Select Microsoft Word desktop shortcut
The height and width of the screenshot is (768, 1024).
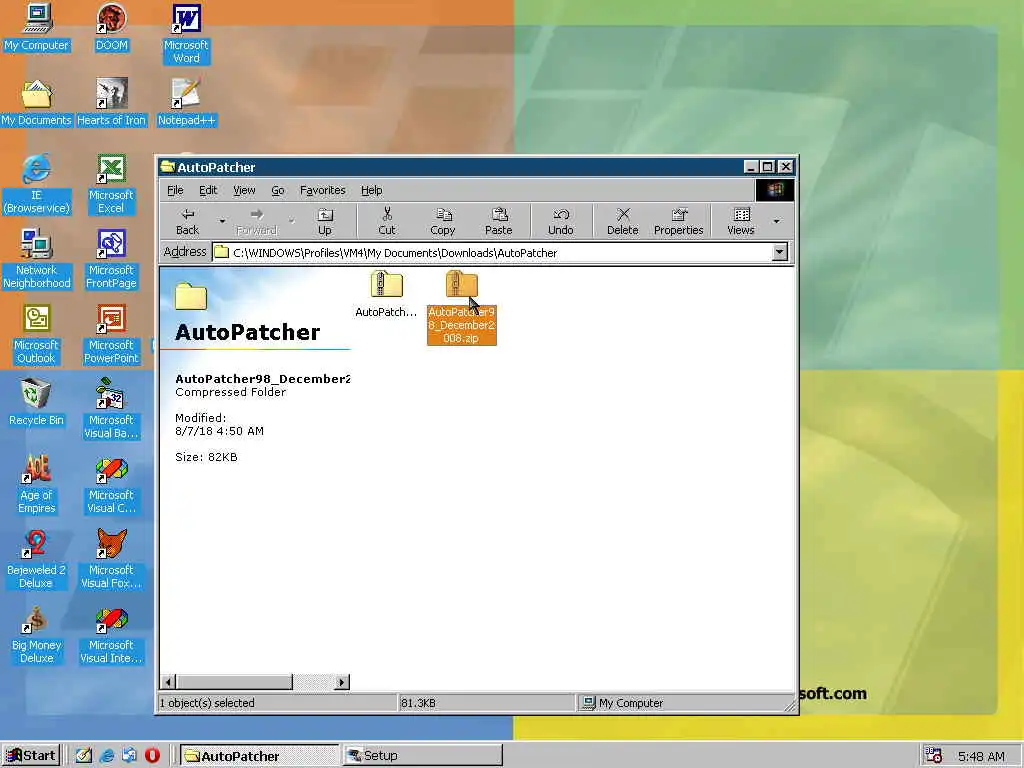(x=186, y=34)
